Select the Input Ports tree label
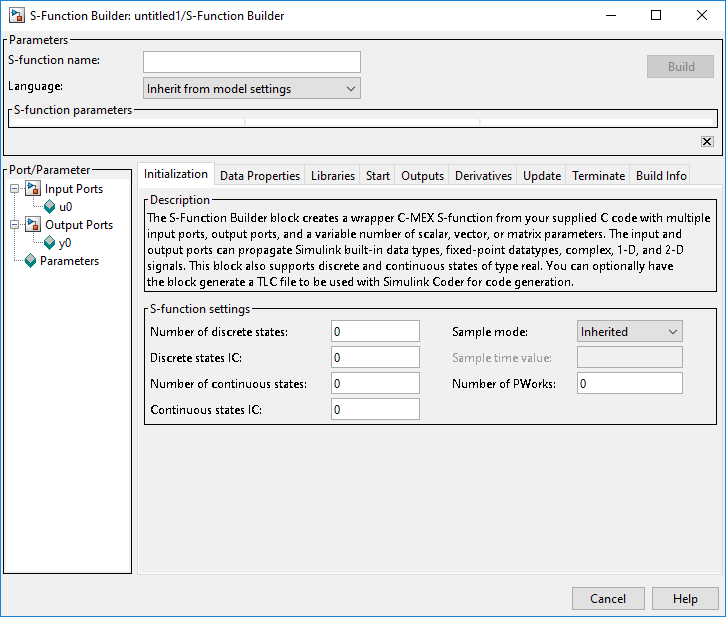Viewport: 726px width, 617px height. (74, 189)
